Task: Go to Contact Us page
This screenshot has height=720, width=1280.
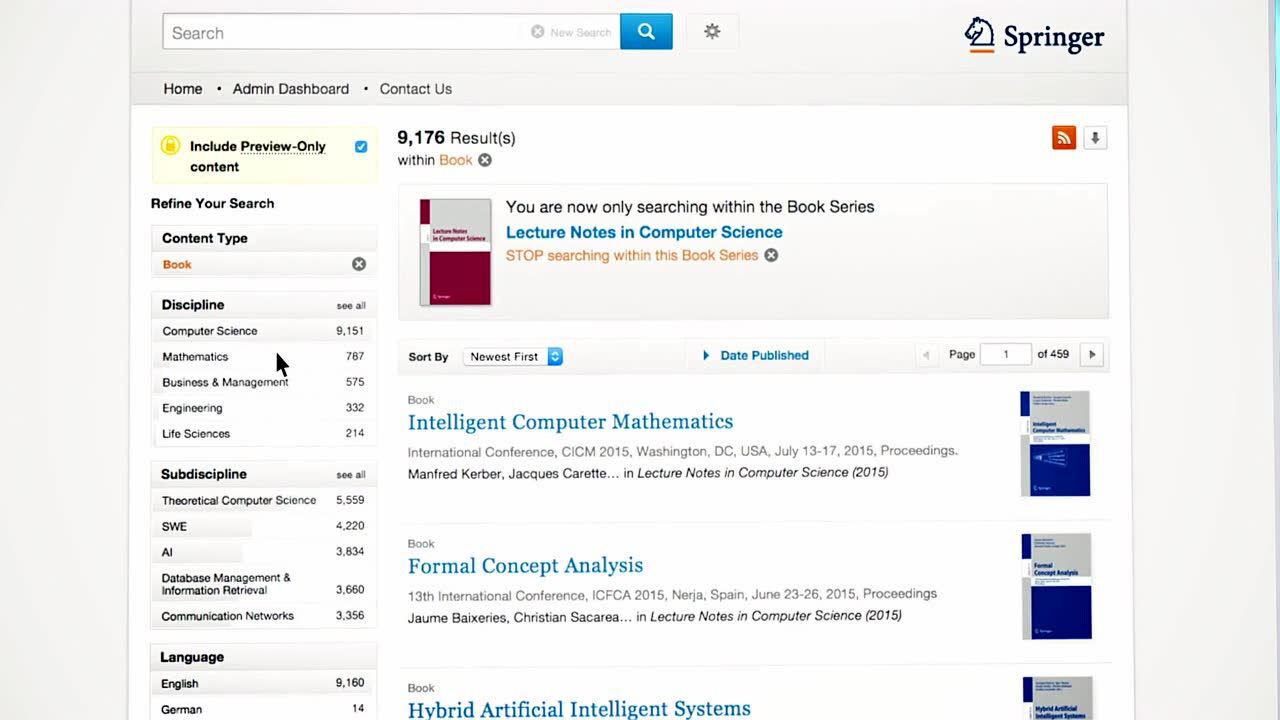Action: click(x=415, y=89)
